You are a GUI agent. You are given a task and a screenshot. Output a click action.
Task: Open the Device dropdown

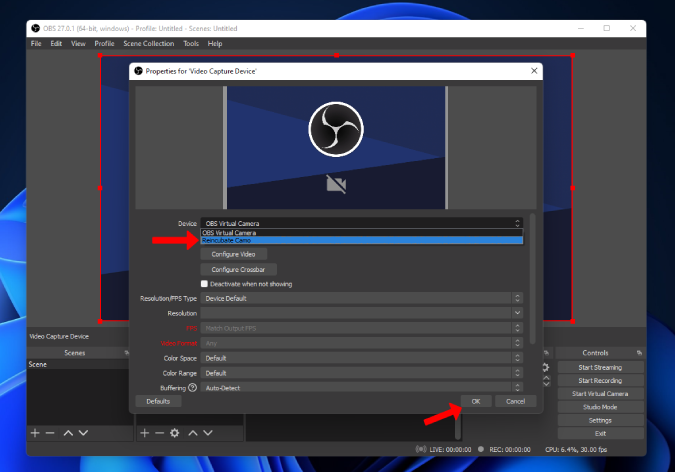pyautogui.click(x=362, y=223)
